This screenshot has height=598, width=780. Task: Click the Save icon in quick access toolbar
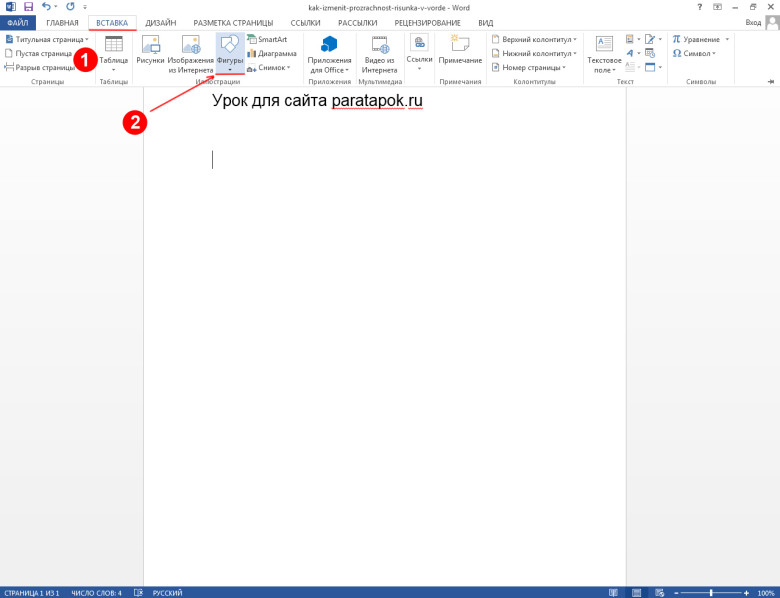28,7
